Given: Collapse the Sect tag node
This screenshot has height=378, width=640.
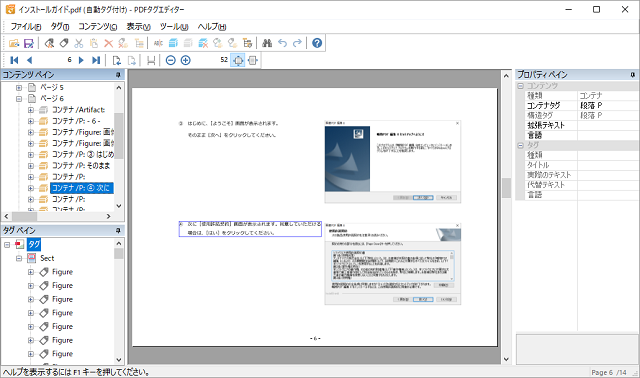Looking at the screenshot, I should (x=19, y=258).
